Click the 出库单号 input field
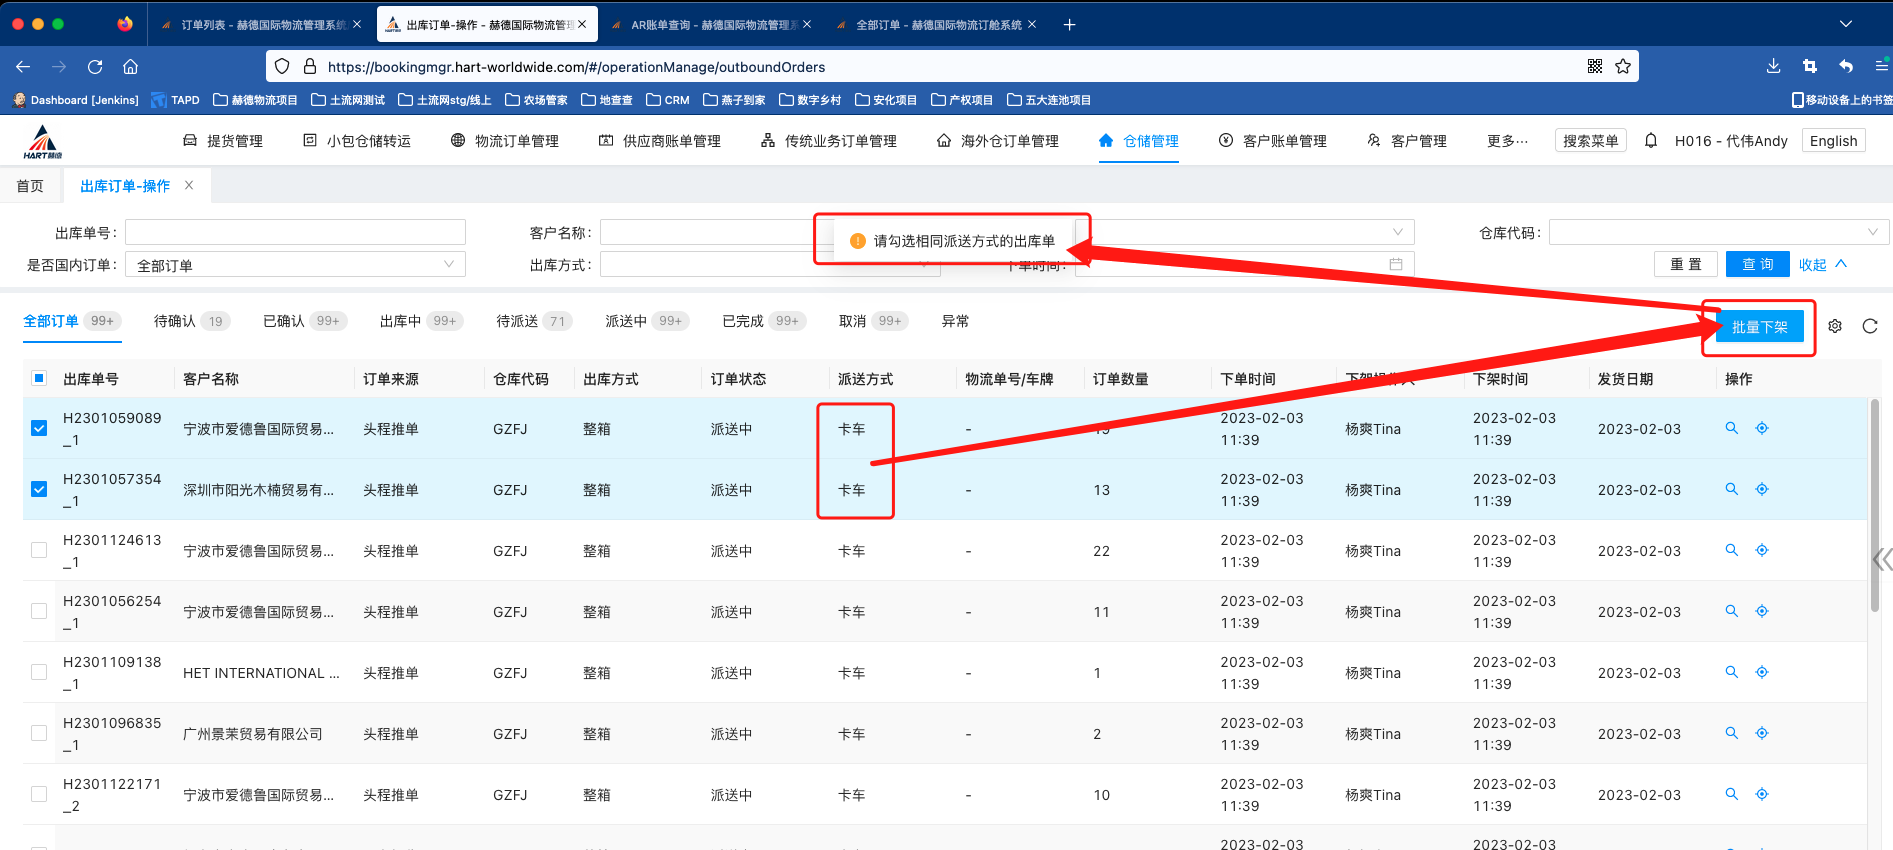The height and width of the screenshot is (850, 1893). pos(295,232)
